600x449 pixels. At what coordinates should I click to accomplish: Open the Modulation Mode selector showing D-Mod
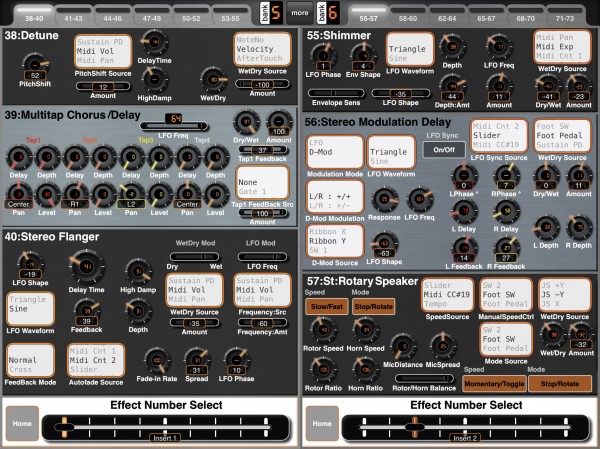(x=335, y=152)
